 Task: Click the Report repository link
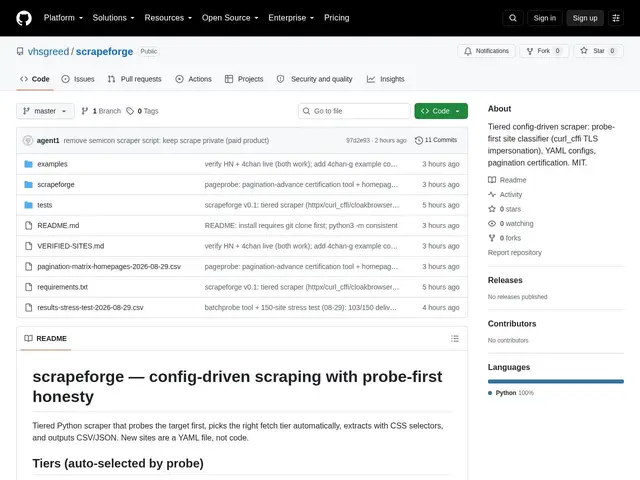(x=515, y=253)
